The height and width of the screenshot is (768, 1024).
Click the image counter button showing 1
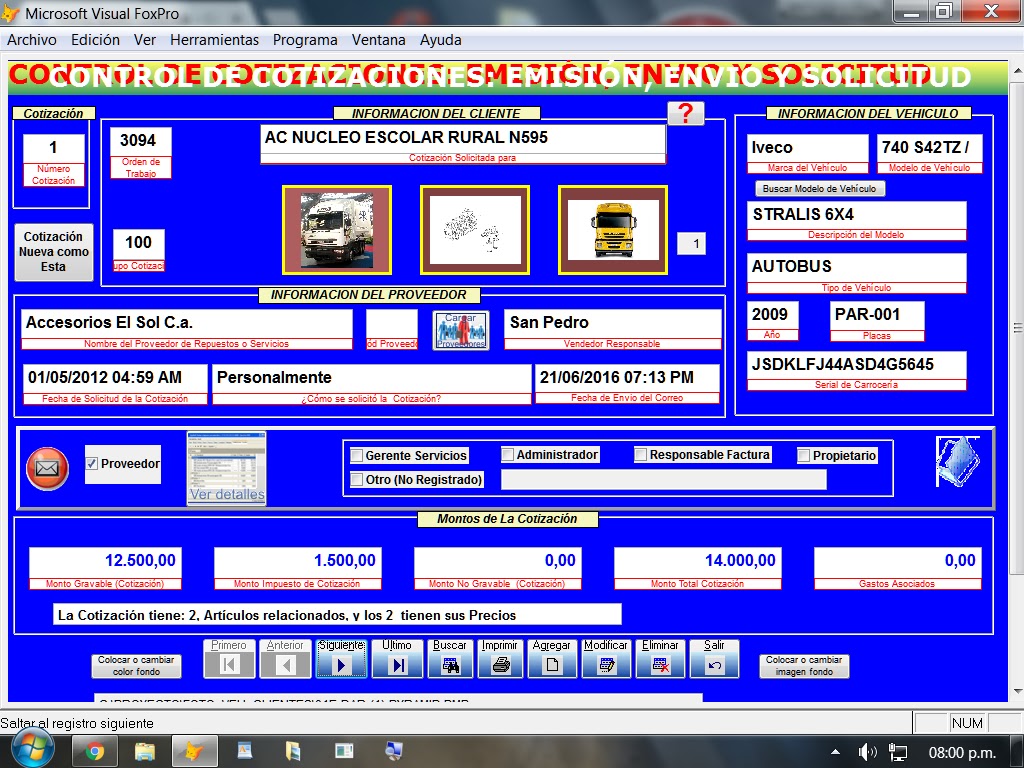tap(691, 244)
